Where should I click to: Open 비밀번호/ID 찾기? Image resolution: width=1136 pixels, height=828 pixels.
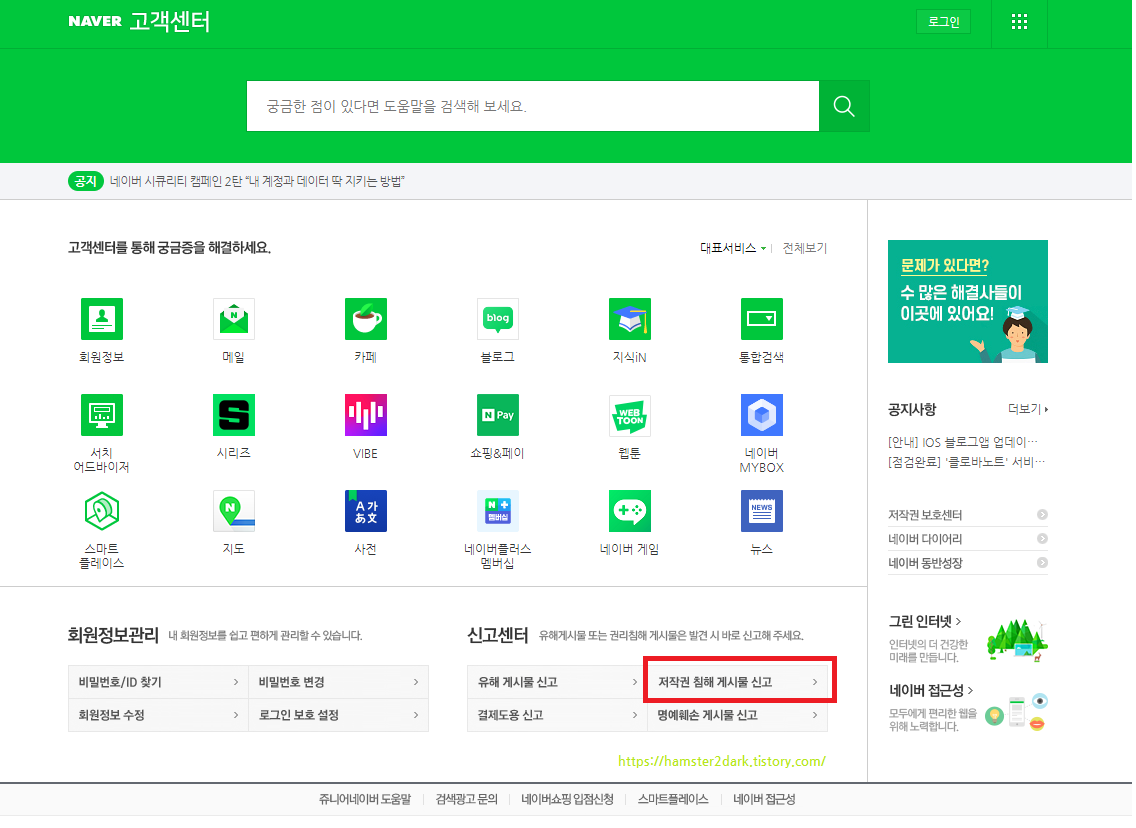point(159,683)
